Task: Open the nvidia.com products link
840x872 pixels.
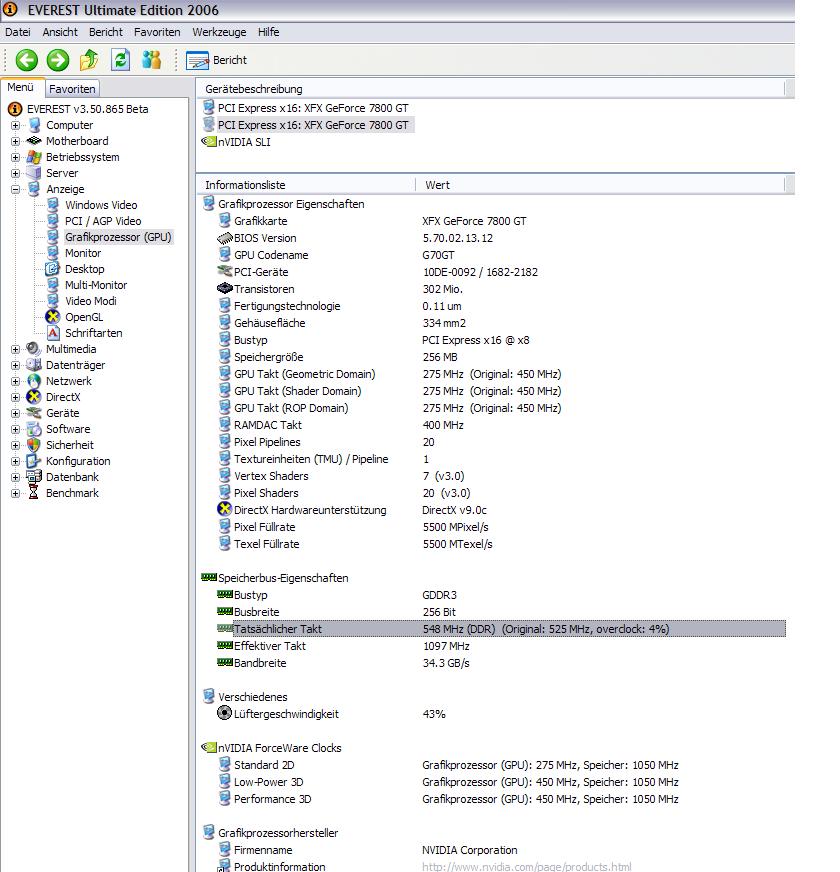Action: (526, 866)
